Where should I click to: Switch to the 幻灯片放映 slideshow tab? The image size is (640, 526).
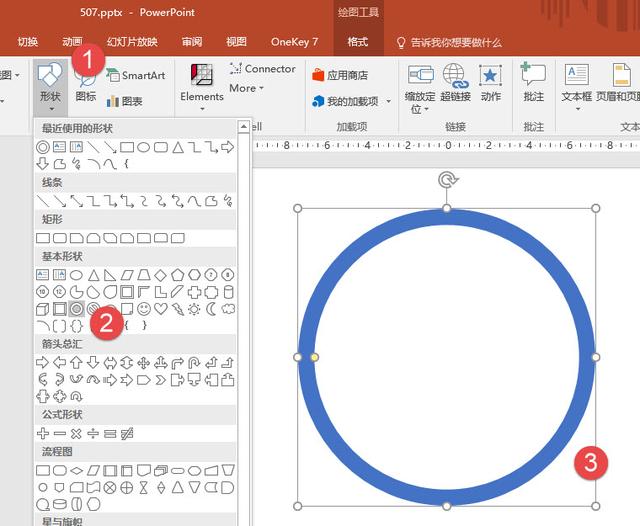pos(132,42)
